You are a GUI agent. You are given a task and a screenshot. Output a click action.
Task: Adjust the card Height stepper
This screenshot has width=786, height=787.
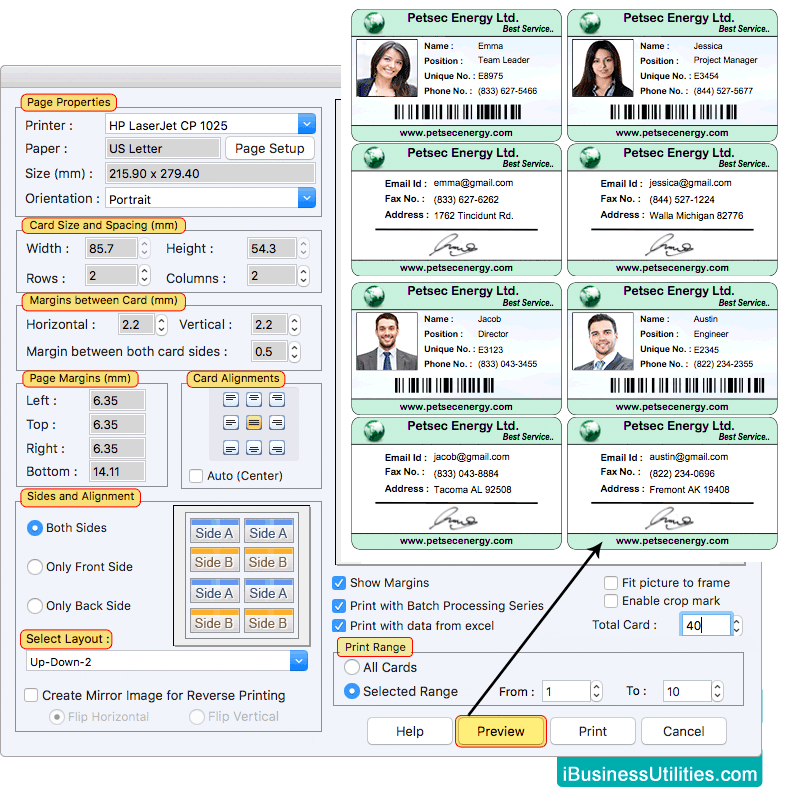[x=304, y=248]
